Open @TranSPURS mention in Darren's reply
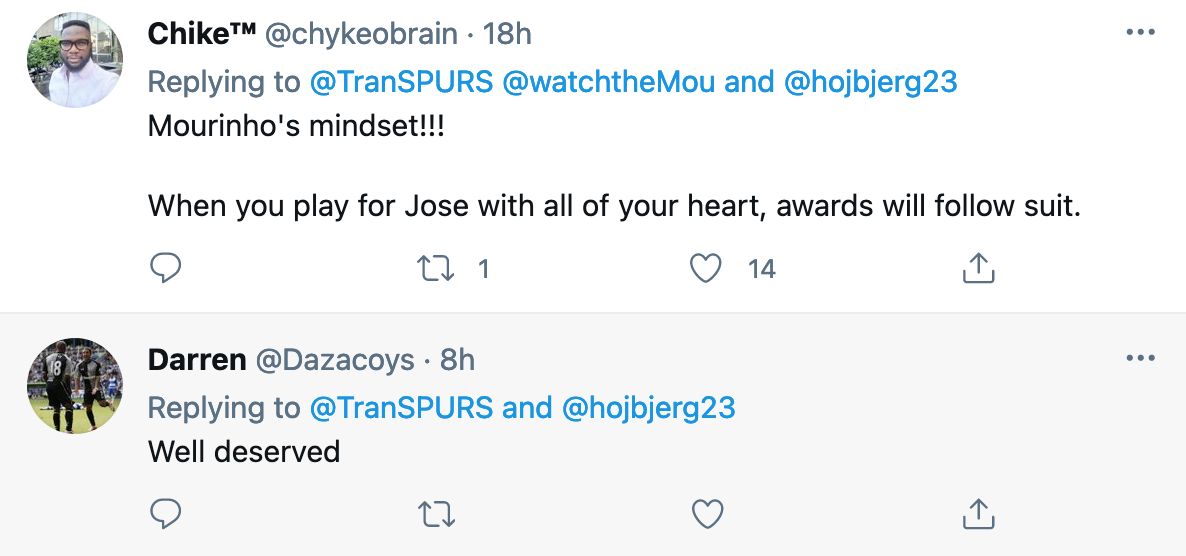The width and height of the screenshot is (1186, 556). pyautogui.click(x=401, y=407)
